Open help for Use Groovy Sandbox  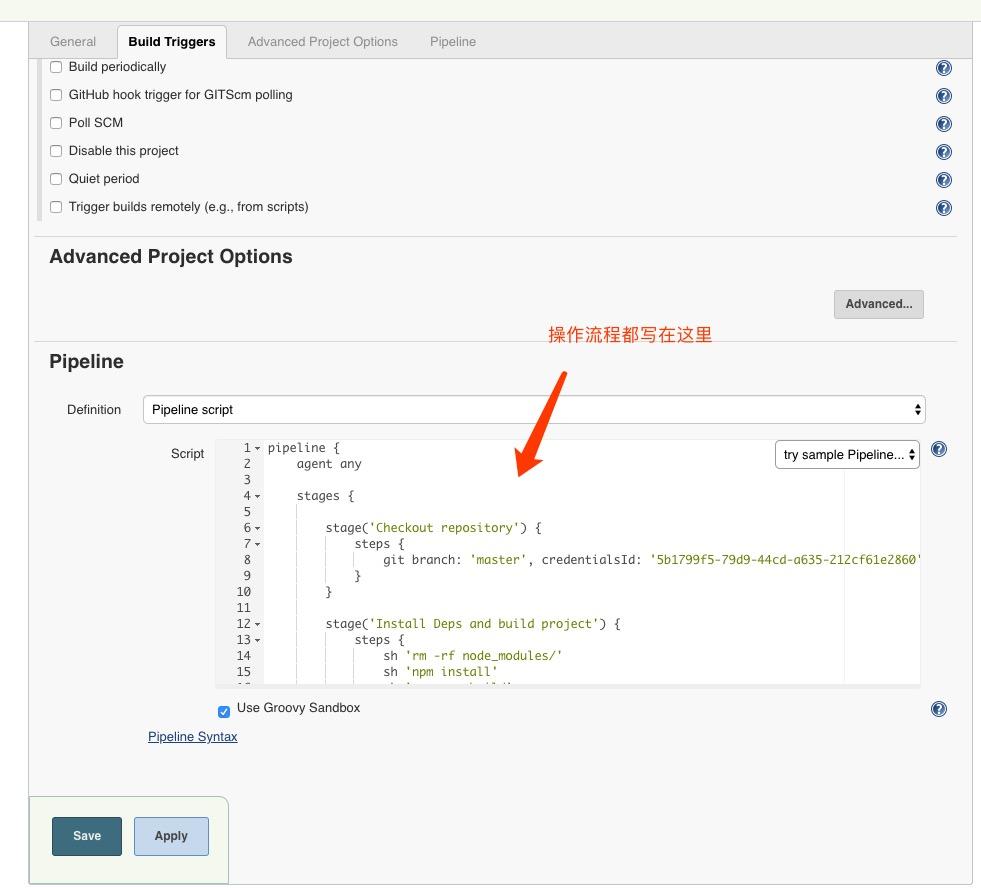[938, 708]
